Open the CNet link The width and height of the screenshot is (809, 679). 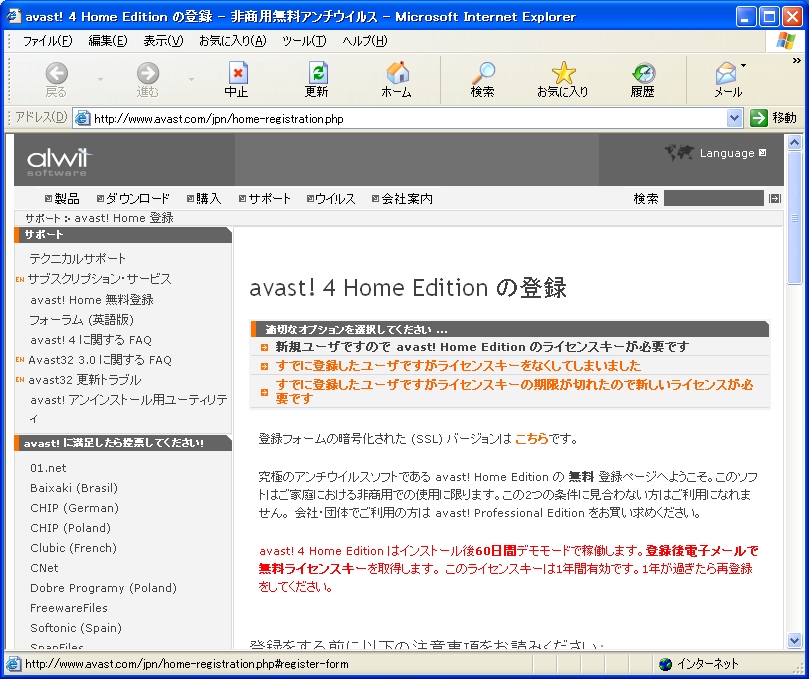[x=44, y=568]
